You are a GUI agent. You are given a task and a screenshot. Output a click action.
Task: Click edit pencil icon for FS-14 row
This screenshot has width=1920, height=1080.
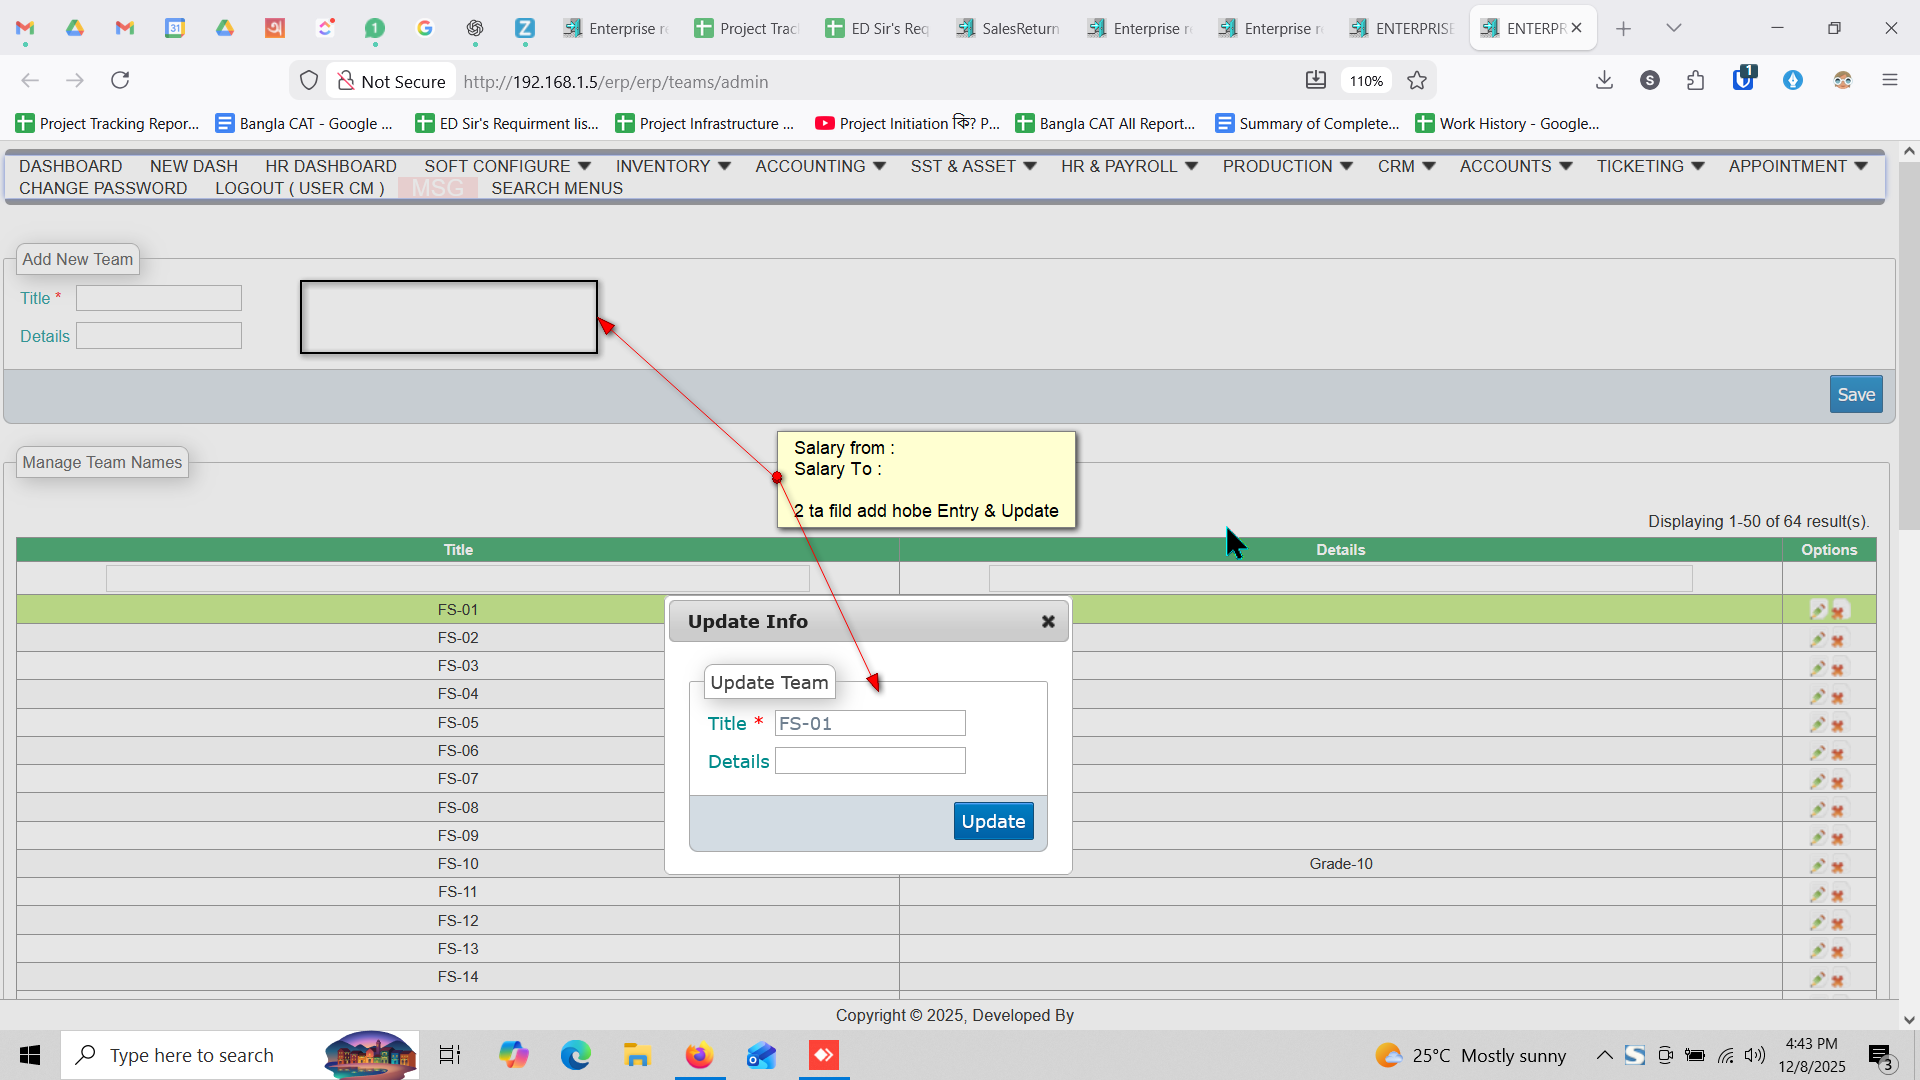(x=1818, y=980)
